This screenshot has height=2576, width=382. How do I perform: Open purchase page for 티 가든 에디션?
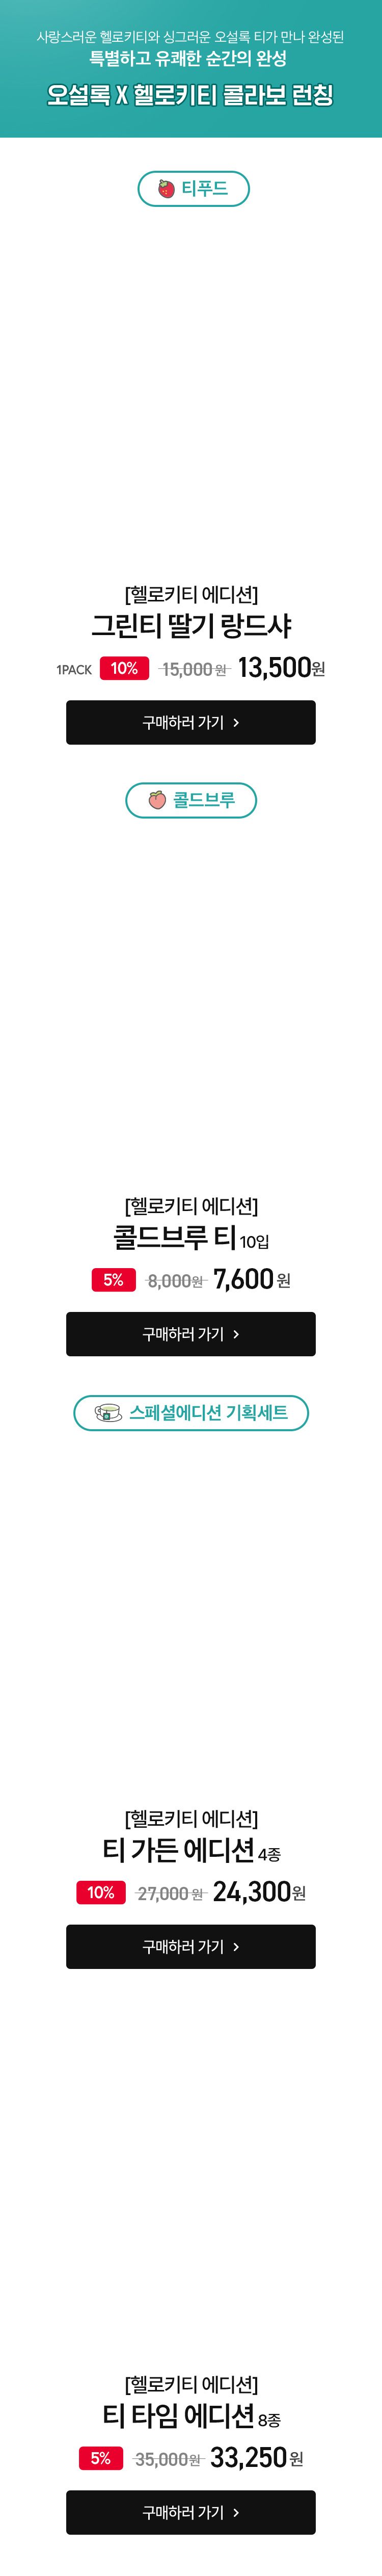[191, 1946]
